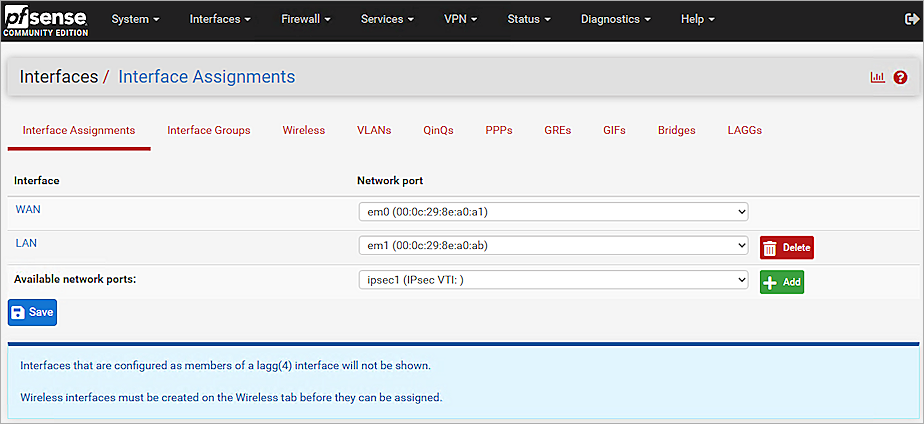Click the red help question mark icon
The image size is (924, 424).
pos(900,77)
